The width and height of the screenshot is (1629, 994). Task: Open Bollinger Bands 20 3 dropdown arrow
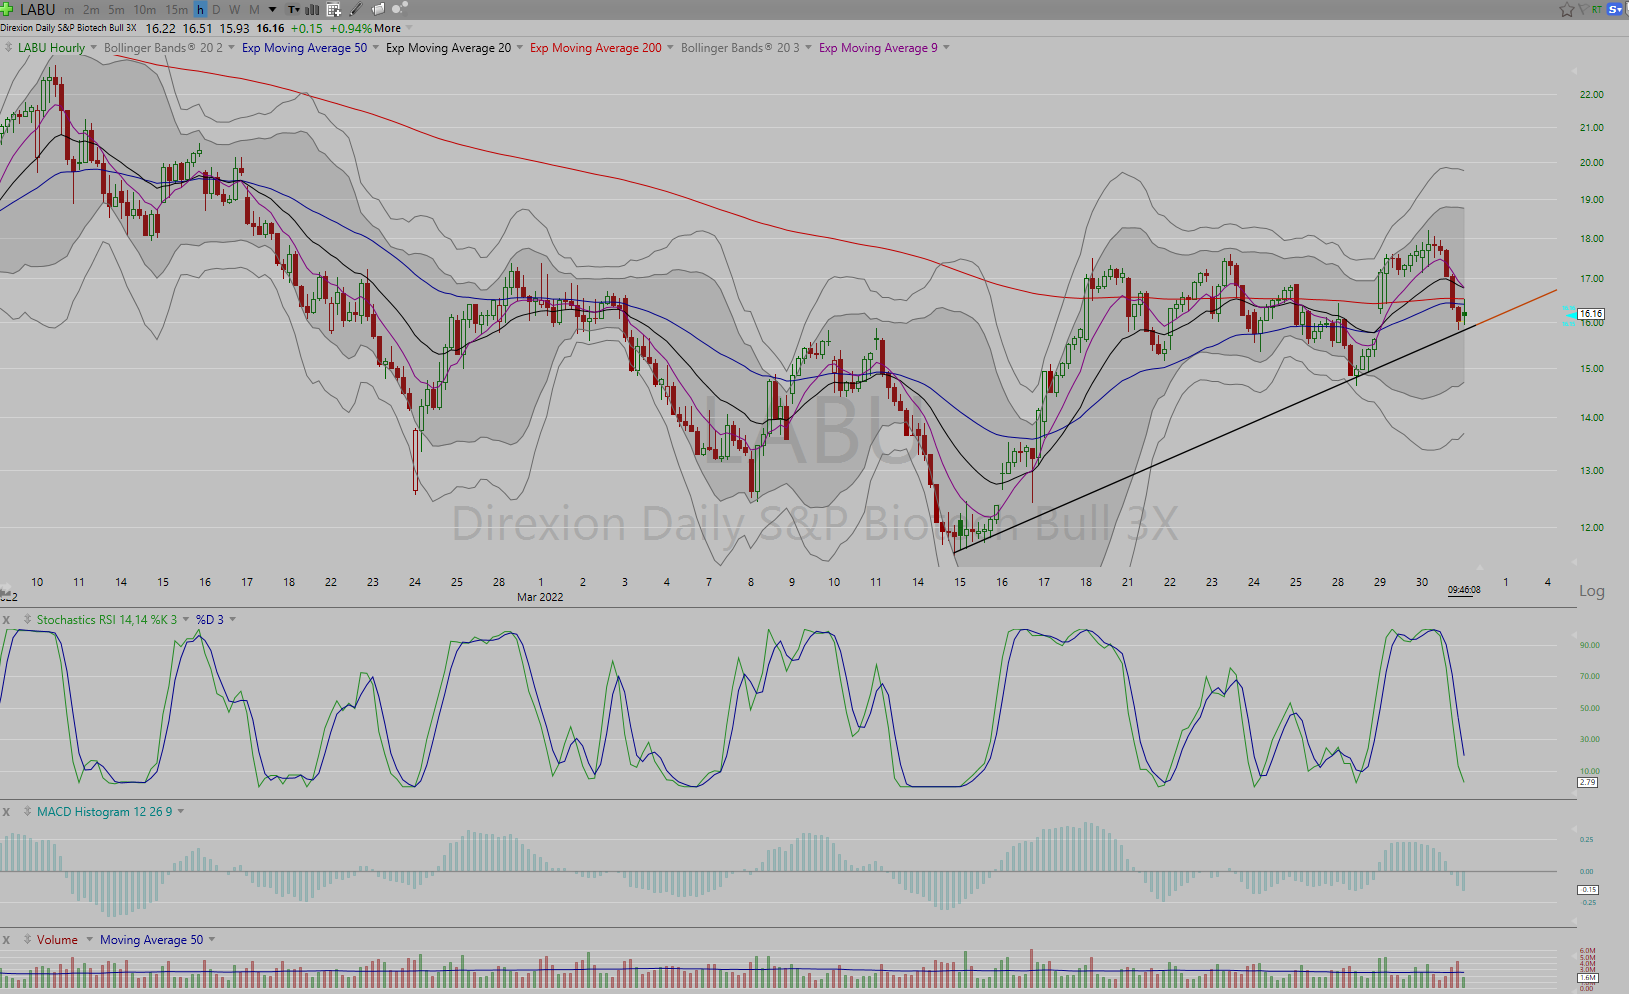coord(808,47)
